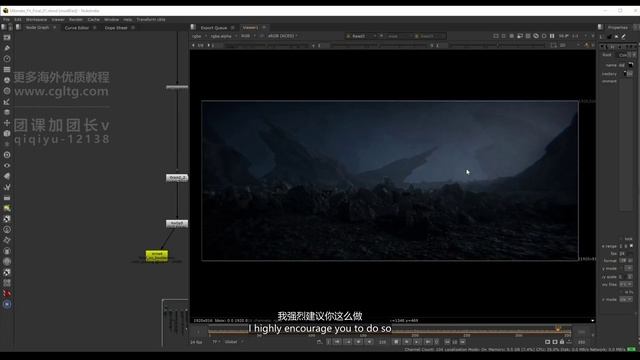Click the Properties panel pencil icon
Viewport: 640px width, 360px height.
(x=624, y=37)
